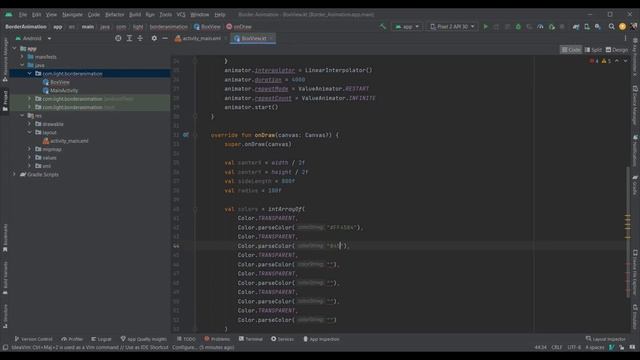Click the override gutter icon beside onDraw
640x360 pixels.
[186, 135]
